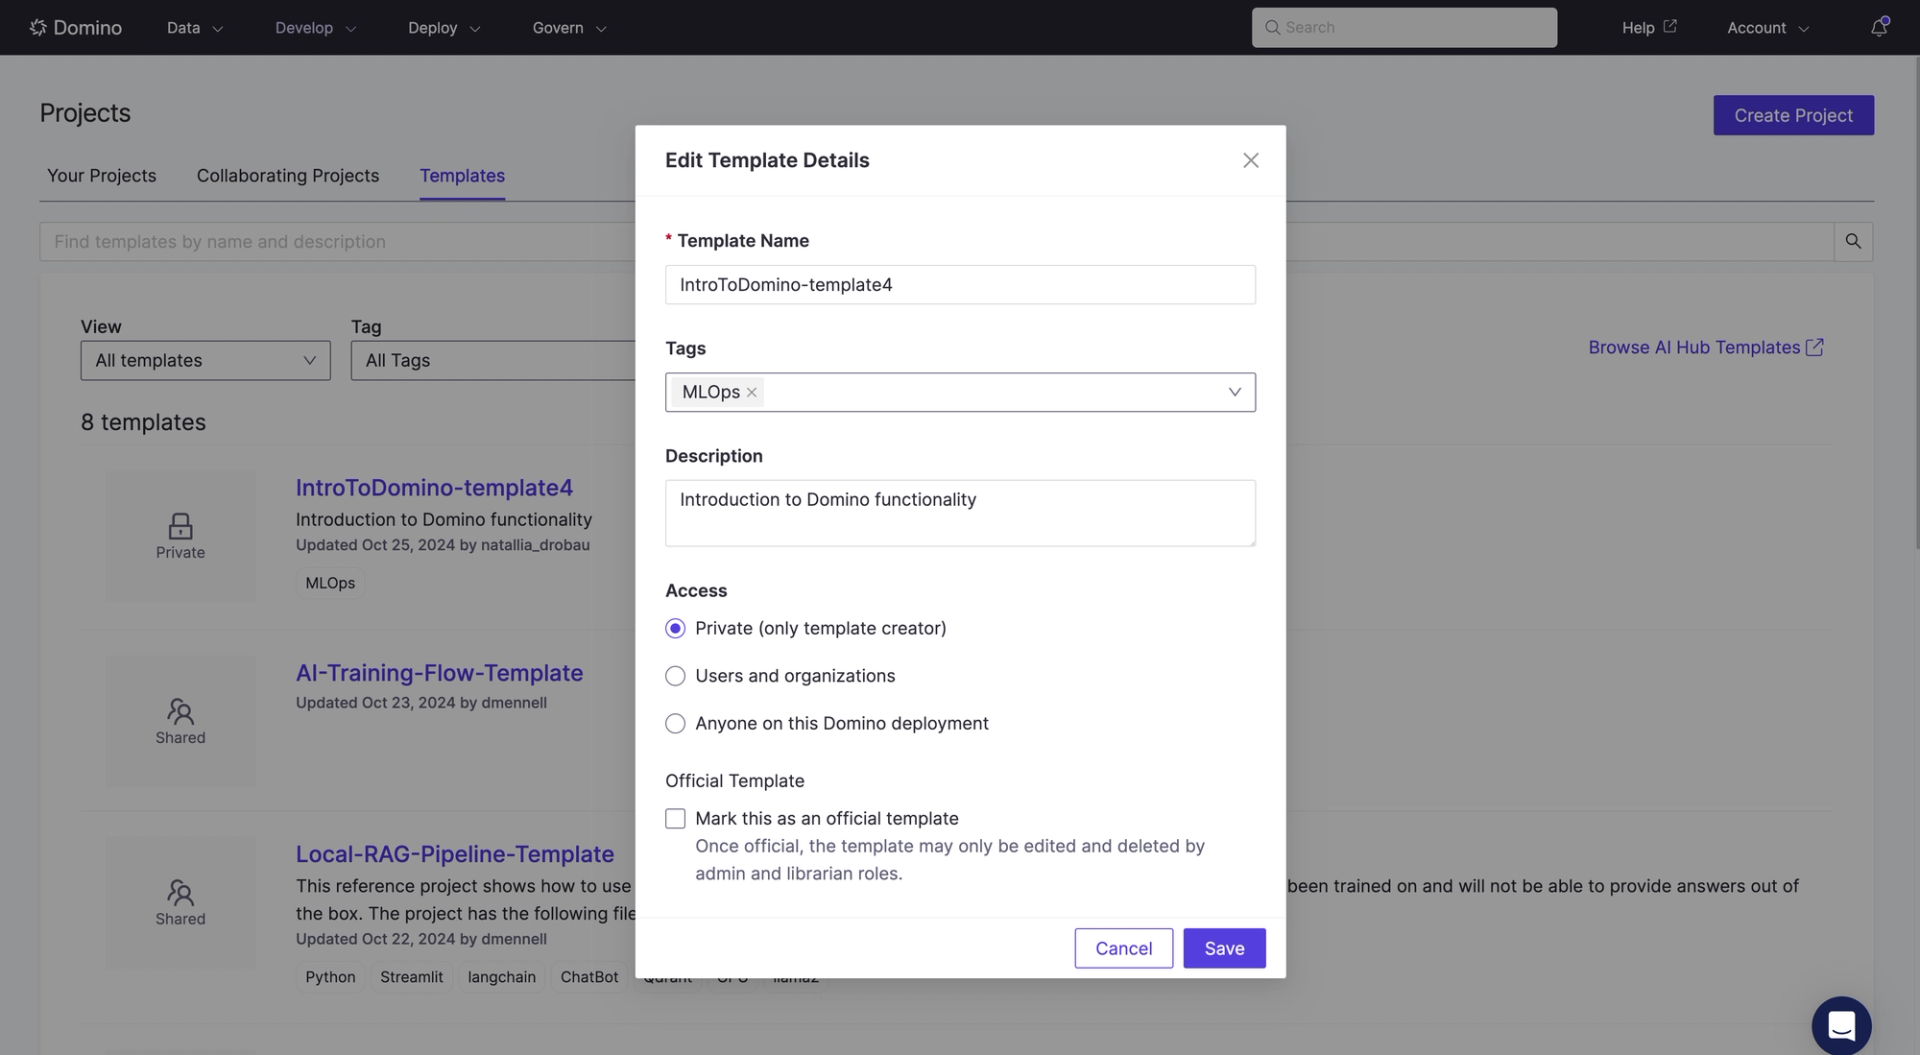Open the AI-Training-Flow-Template link
1920x1055 pixels.
[439, 673]
